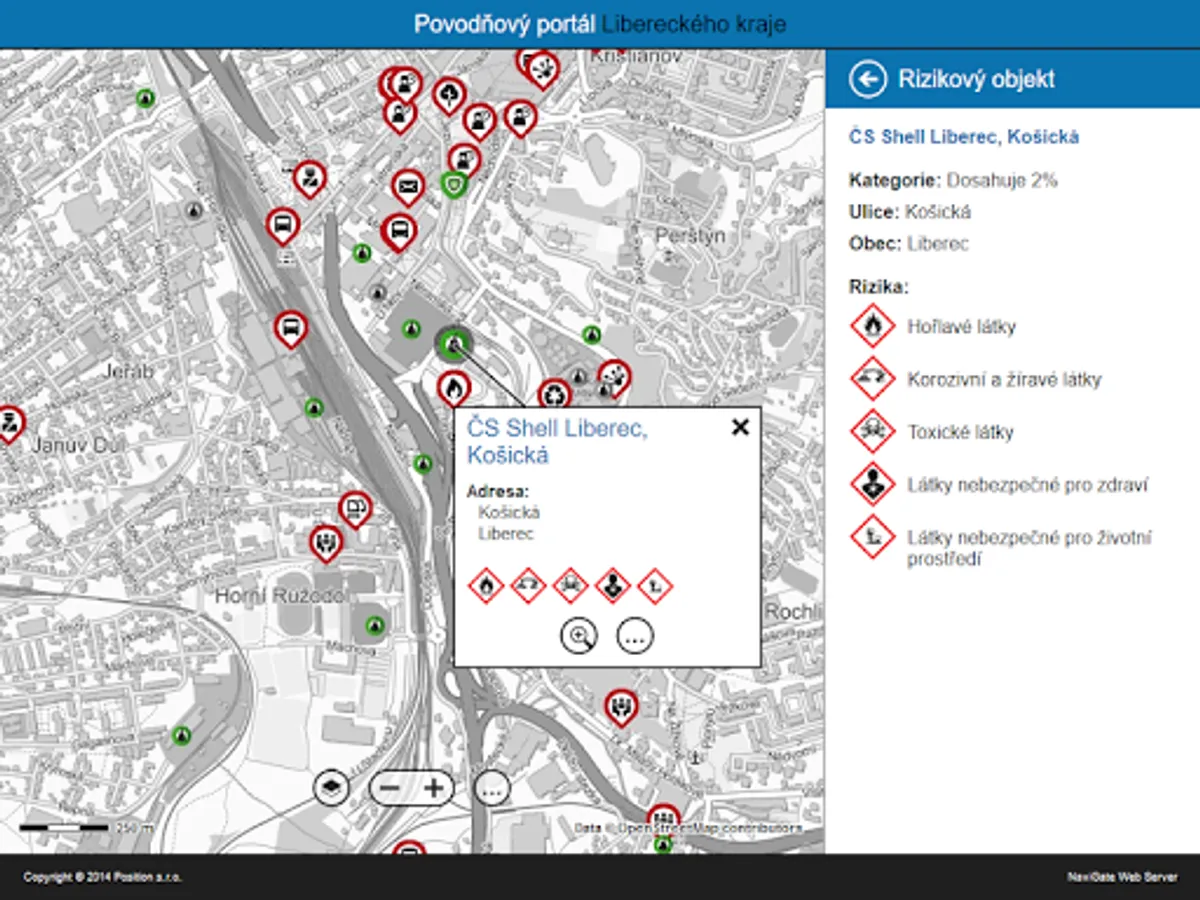Open ČS Shell Liberec heading in side panel
The height and width of the screenshot is (900, 1200).
[x=964, y=137]
